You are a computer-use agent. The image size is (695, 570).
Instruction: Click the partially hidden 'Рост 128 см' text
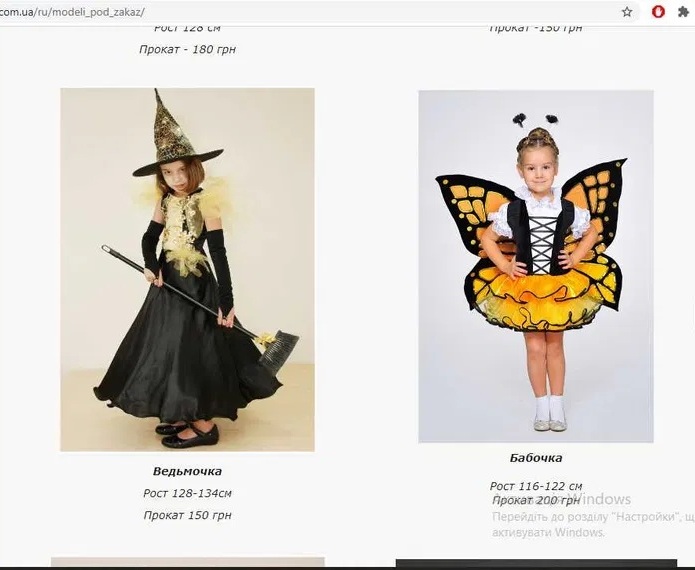pos(187,28)
